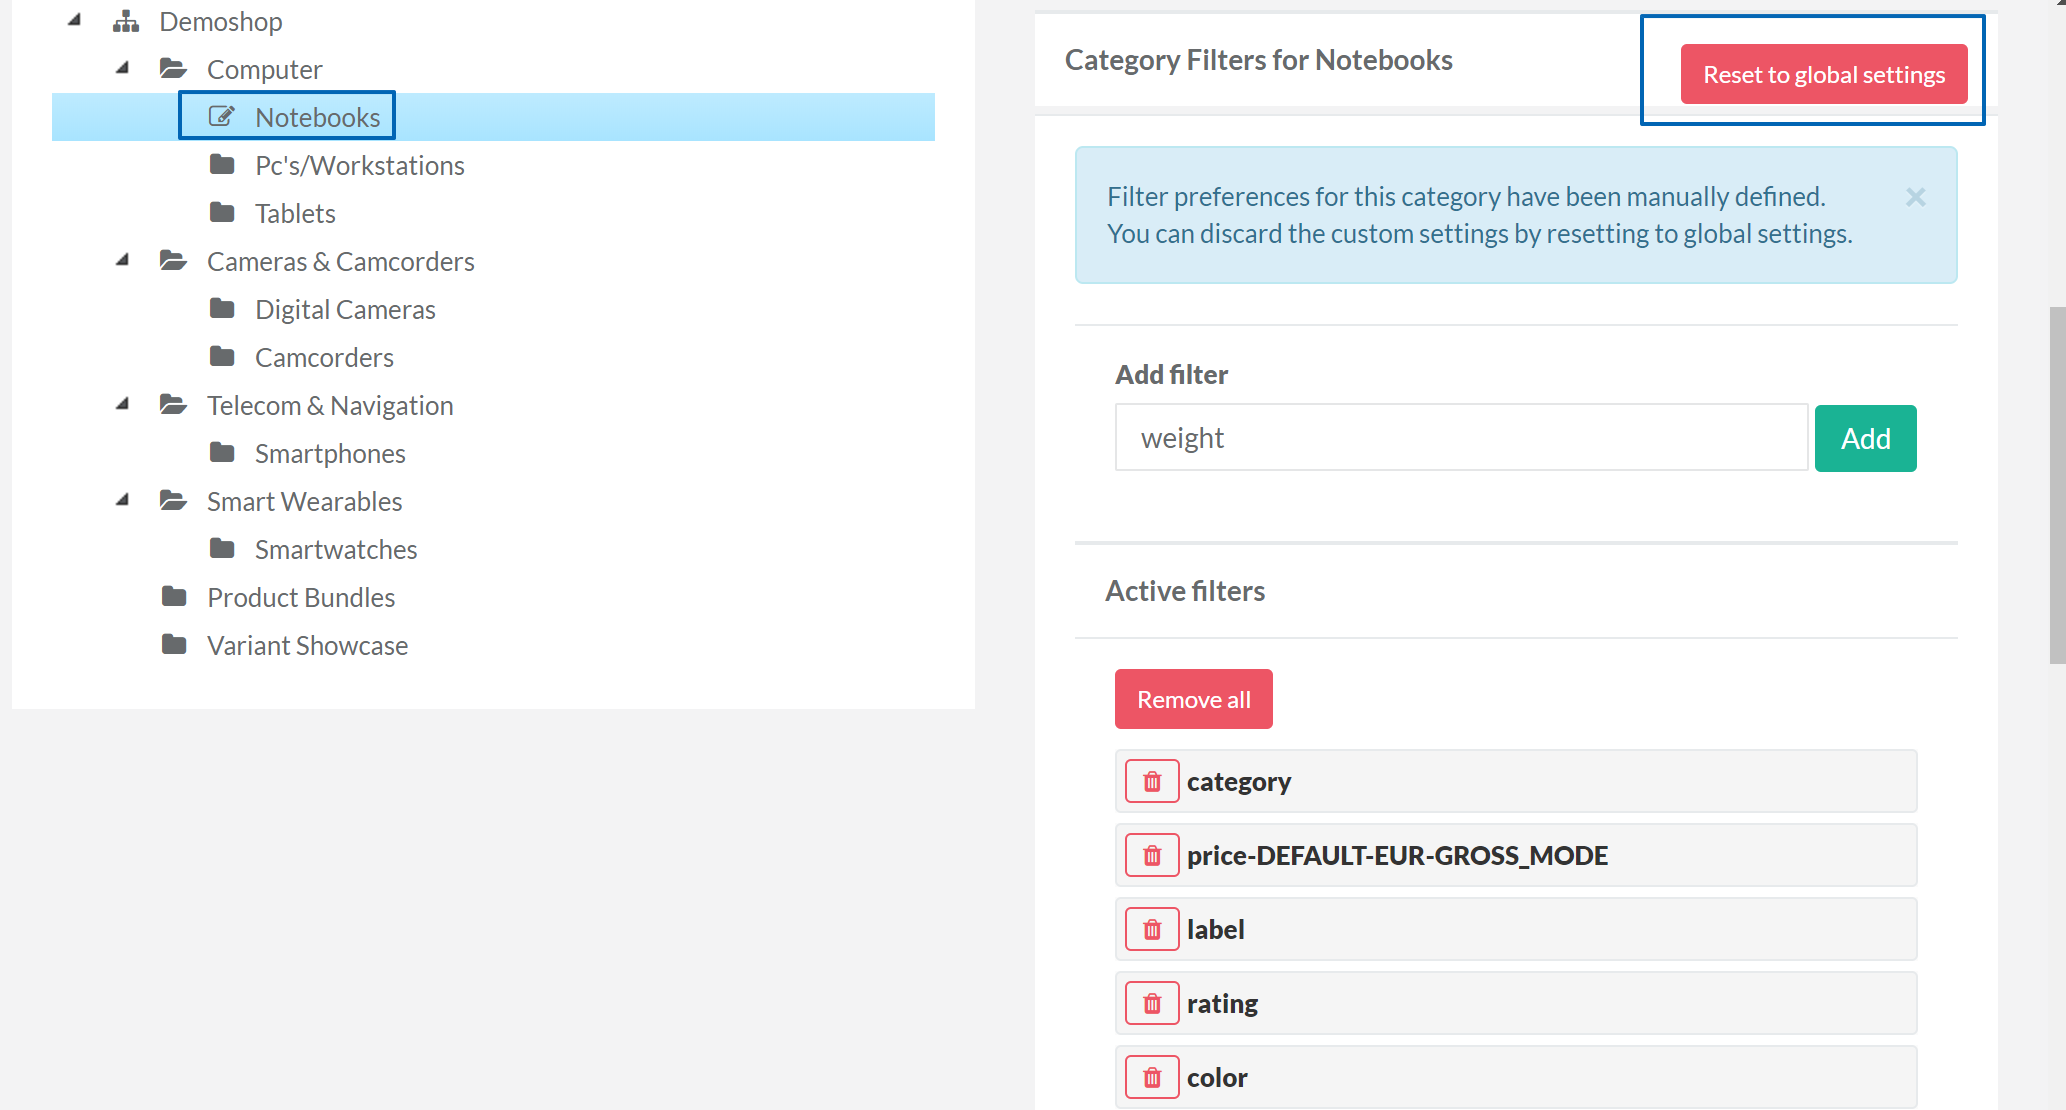
Task: Collapse the Computer category node
Action: click(x=122, y=68)
